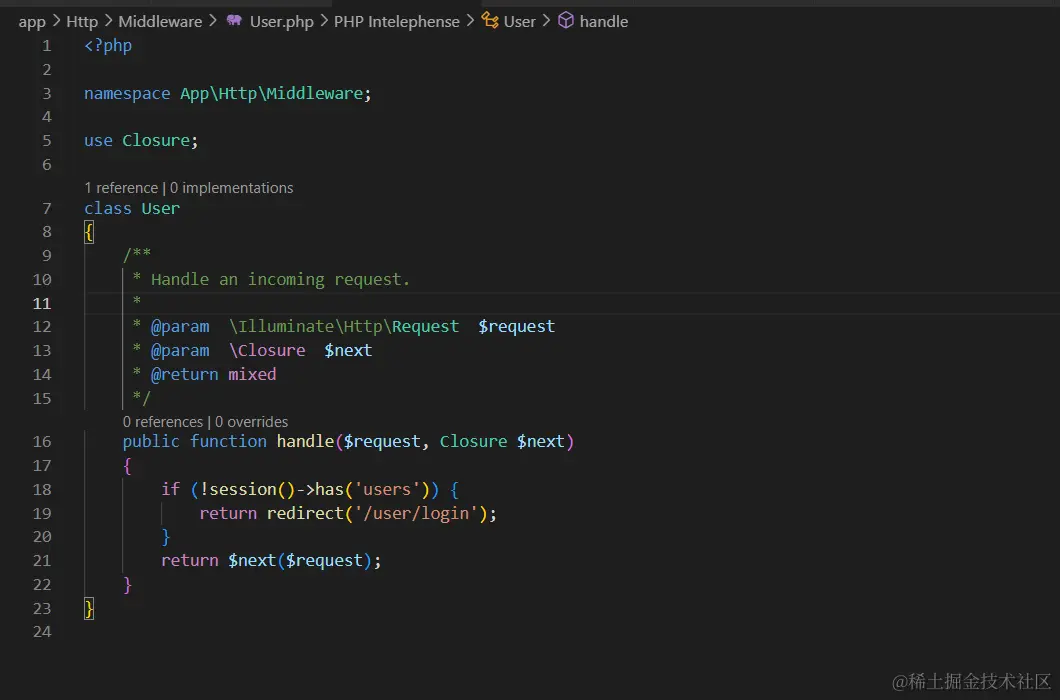The height and width of the screenshot is (700, 1060).
Task: Click the '<?php' opening tag
Action: click(x=108, y=45)
